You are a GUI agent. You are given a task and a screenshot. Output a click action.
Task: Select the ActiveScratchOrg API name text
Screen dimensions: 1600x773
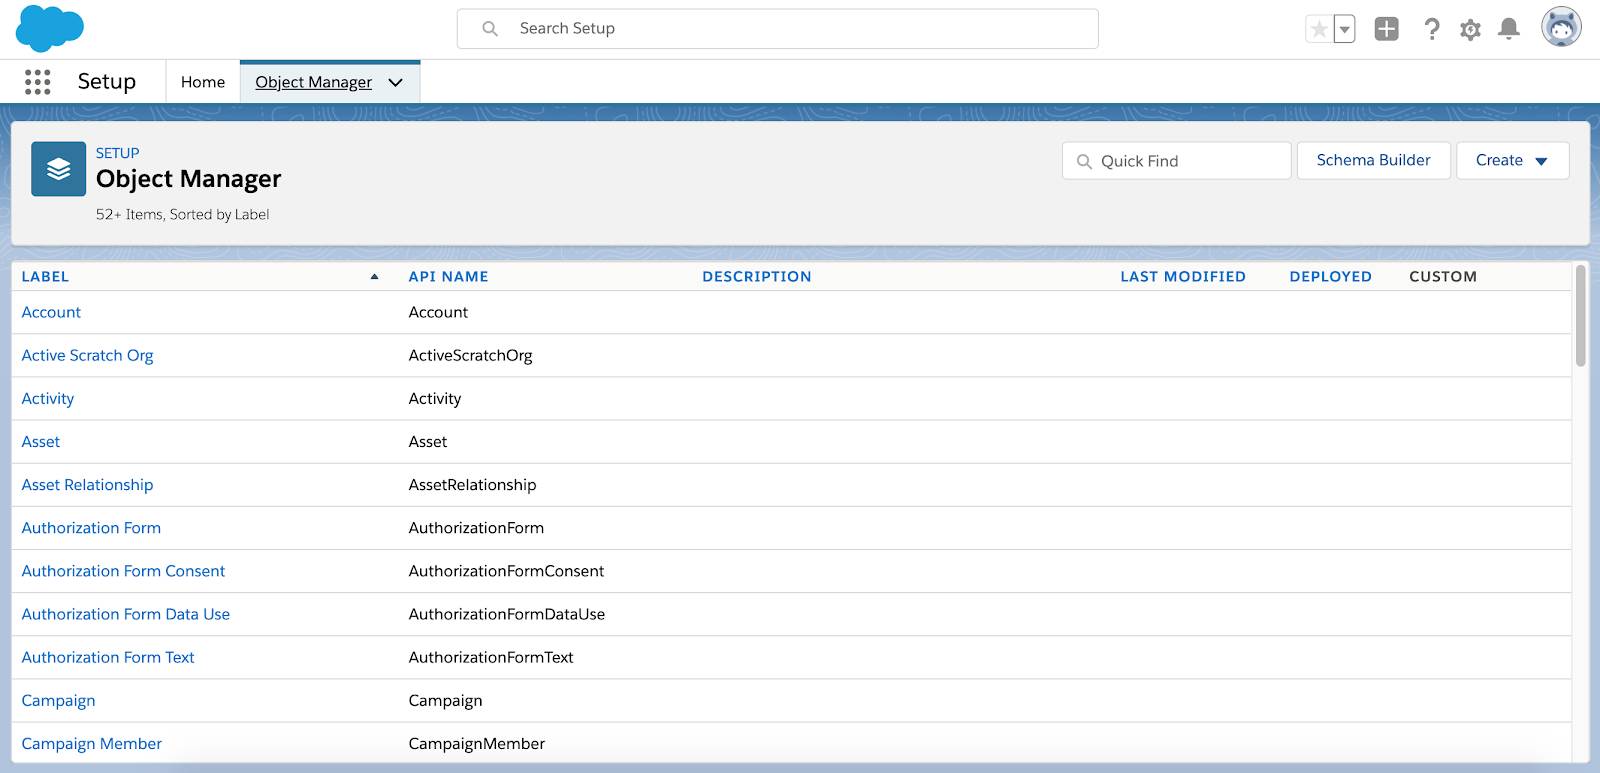tap(470, 355)
